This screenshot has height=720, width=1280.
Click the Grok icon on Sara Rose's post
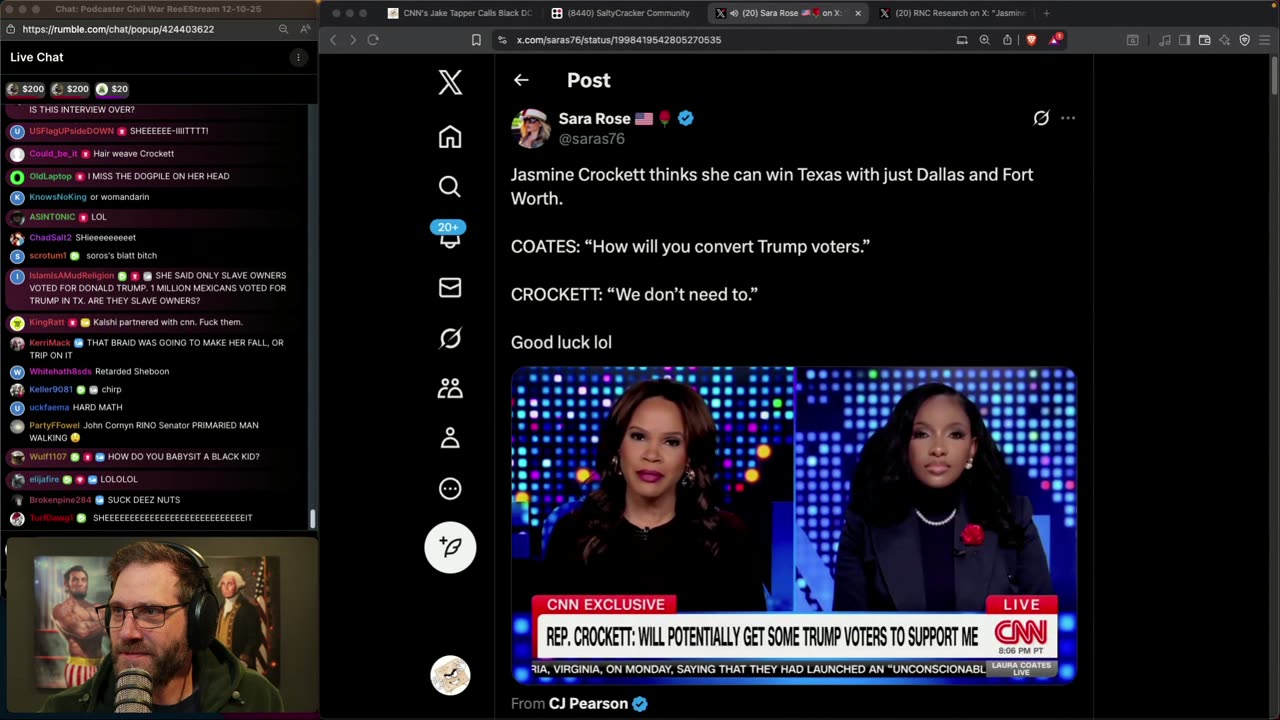pos(1041,118)
